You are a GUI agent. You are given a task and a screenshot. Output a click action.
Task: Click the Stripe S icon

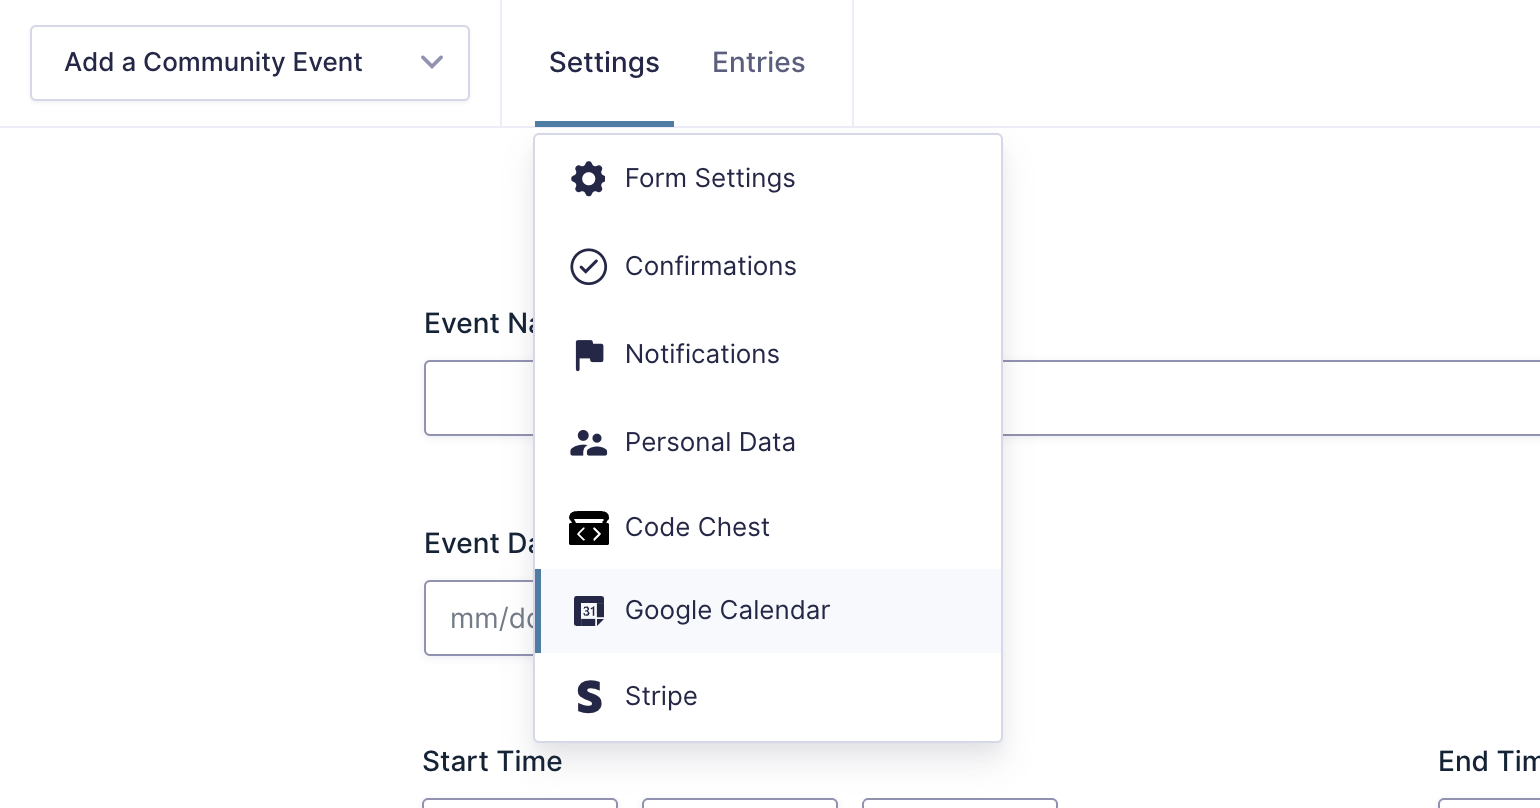[589, 696]
